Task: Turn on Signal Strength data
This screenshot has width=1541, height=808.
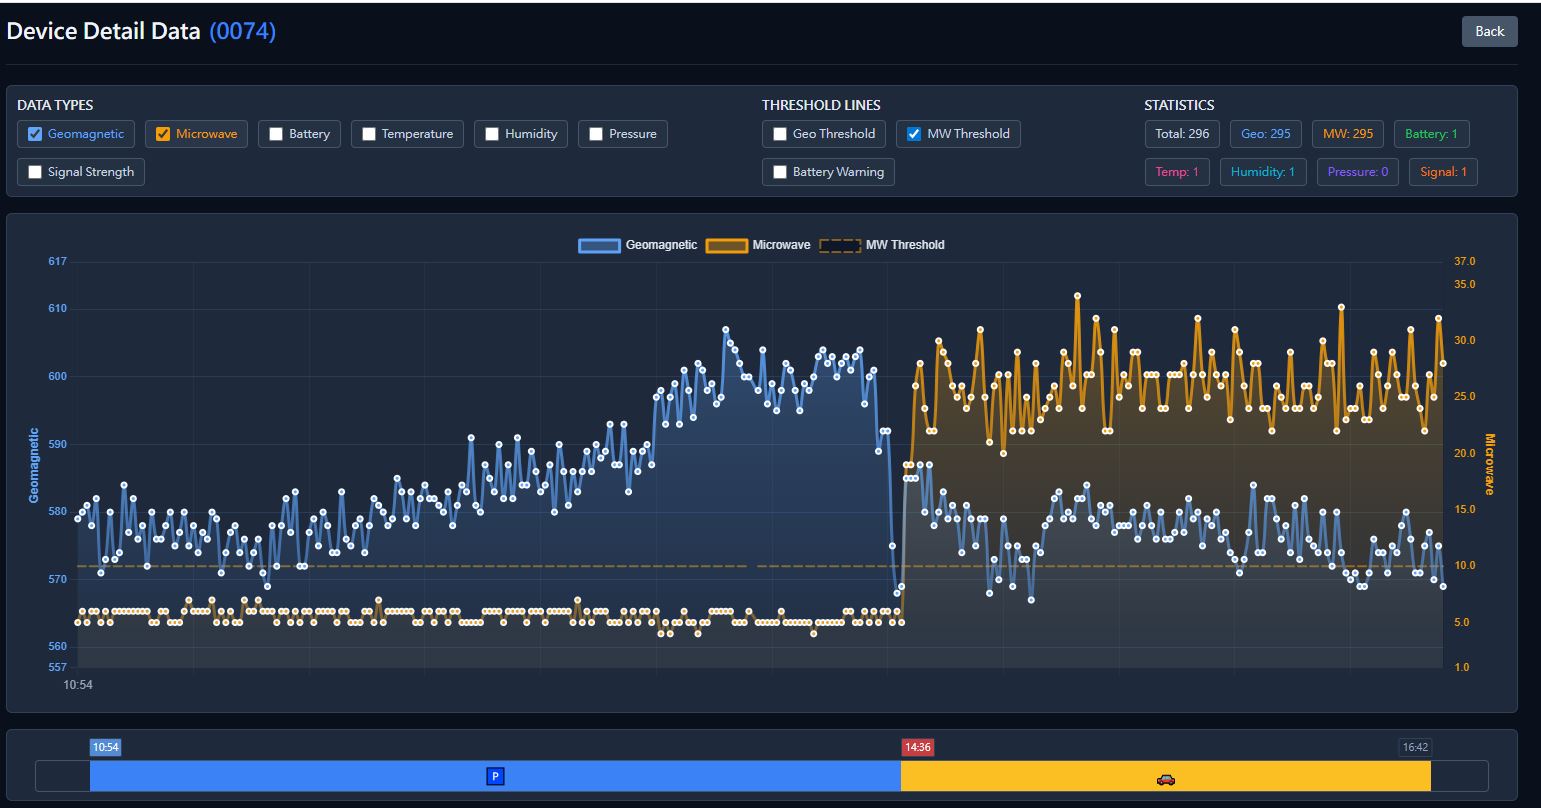Action: (x=35, y=172)
